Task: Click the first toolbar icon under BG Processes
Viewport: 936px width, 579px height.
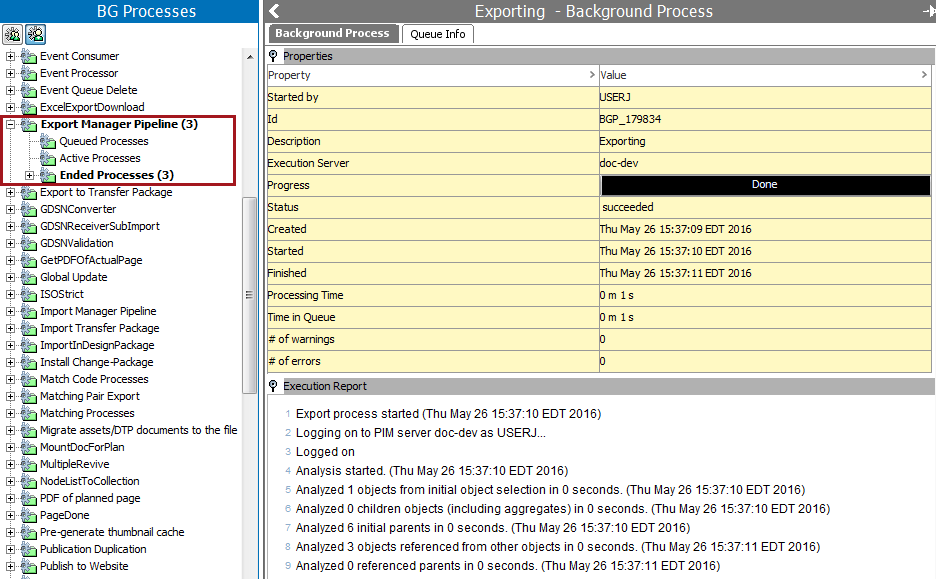Action: coord(13,34)
